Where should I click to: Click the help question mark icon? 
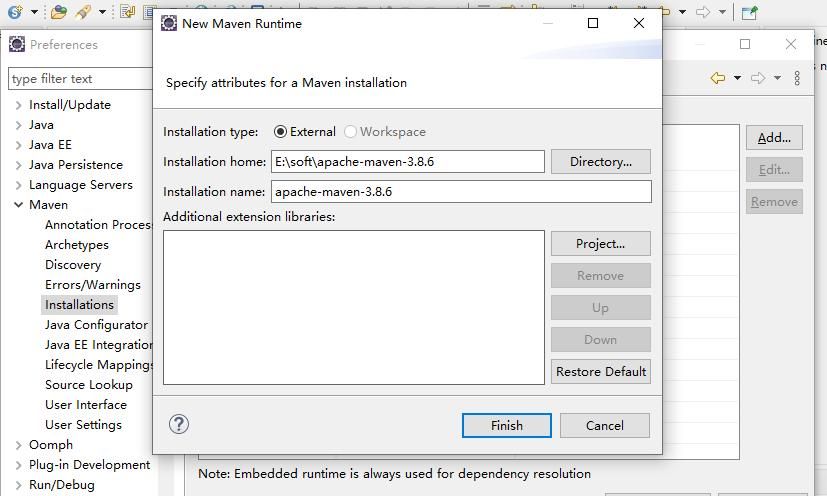179,424
